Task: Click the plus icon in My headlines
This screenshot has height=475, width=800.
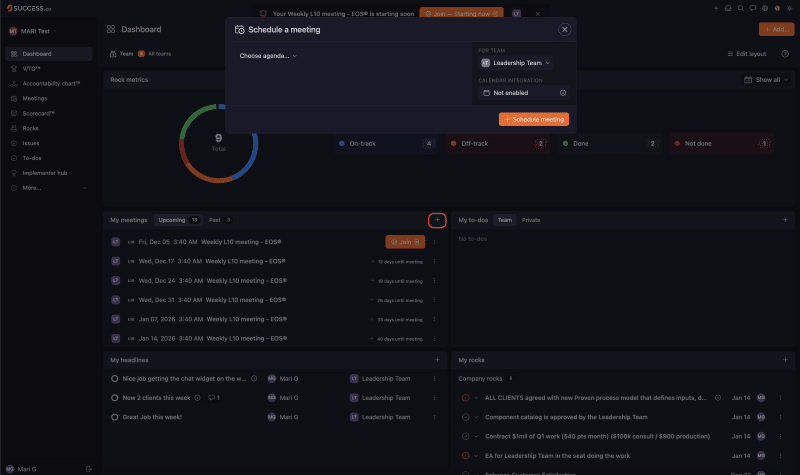Action: [x=437, y=360]
